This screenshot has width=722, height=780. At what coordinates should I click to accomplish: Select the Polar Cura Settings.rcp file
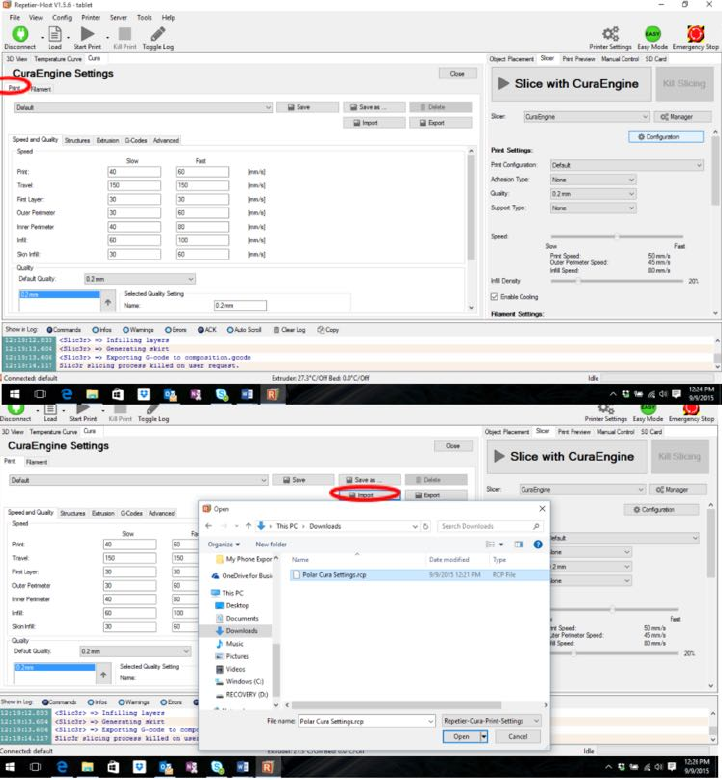(x=418, y=575)
